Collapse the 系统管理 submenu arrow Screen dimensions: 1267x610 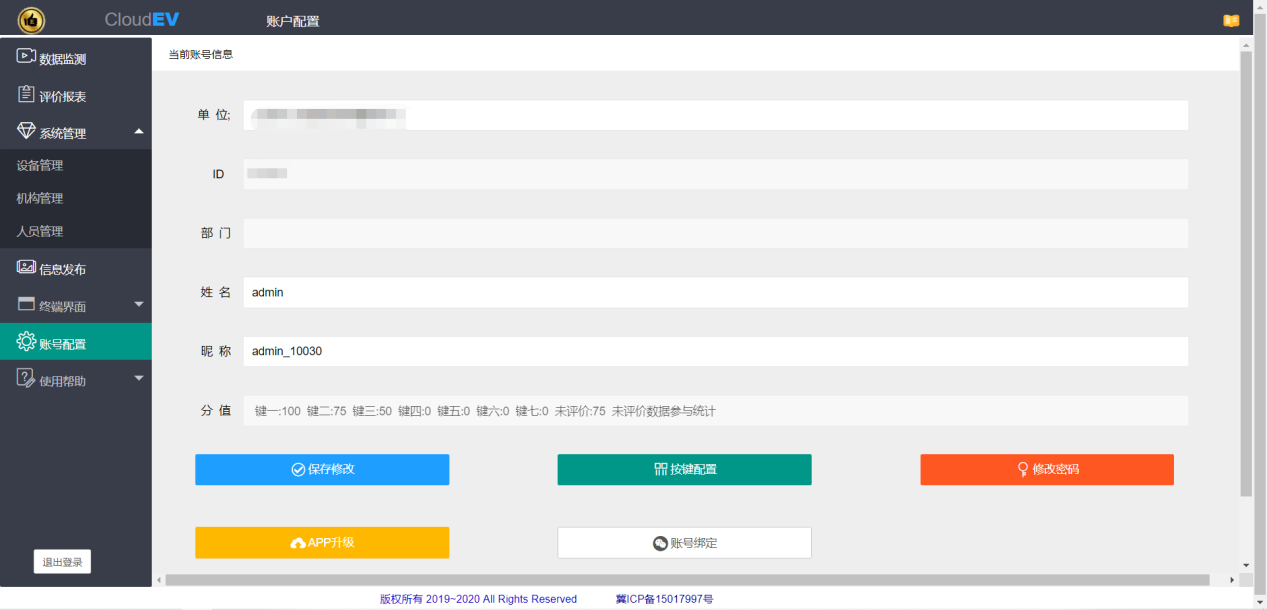point(140,129)
